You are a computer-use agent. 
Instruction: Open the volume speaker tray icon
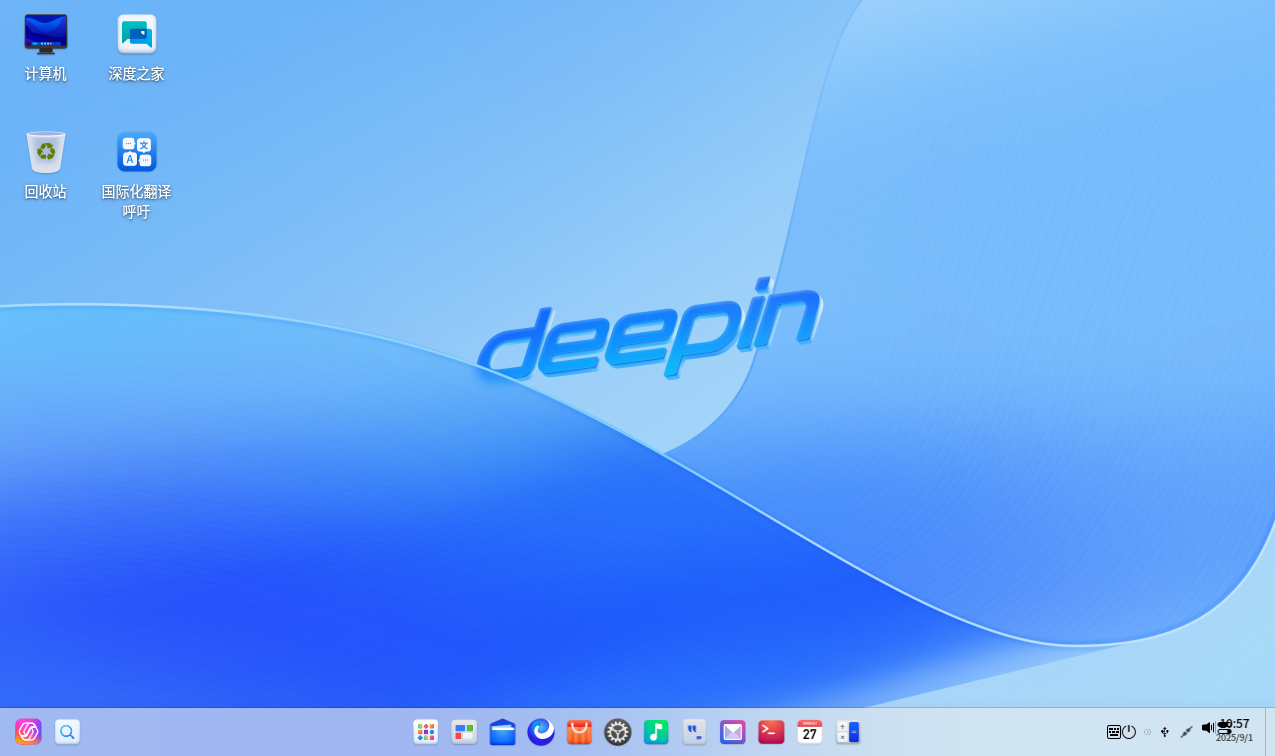click(x=1208, y=728)
